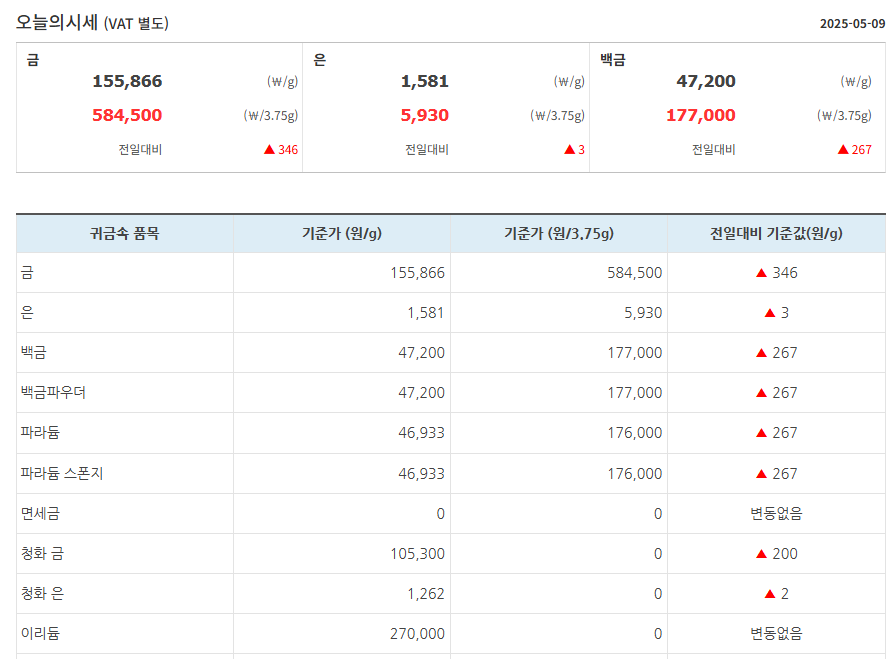Image resolution: width=890 pixels, height=659 pixels.
Task: Click up-triangle icon in 금 table row
Action: (762, 273)
